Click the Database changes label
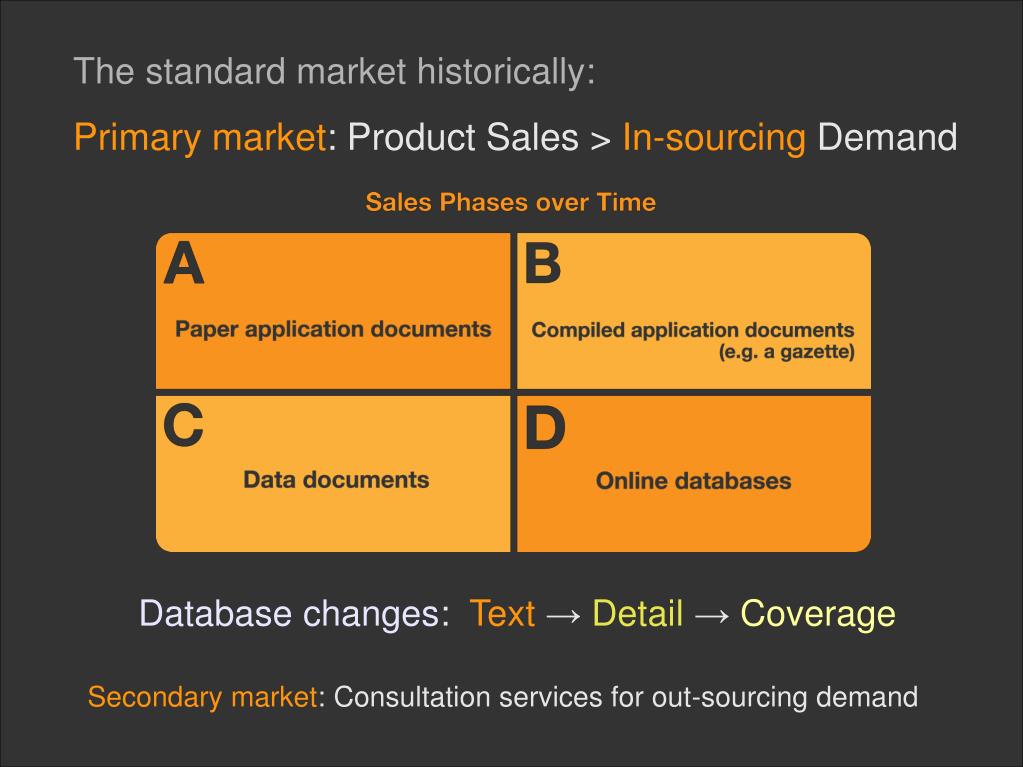 coord(294,614)
